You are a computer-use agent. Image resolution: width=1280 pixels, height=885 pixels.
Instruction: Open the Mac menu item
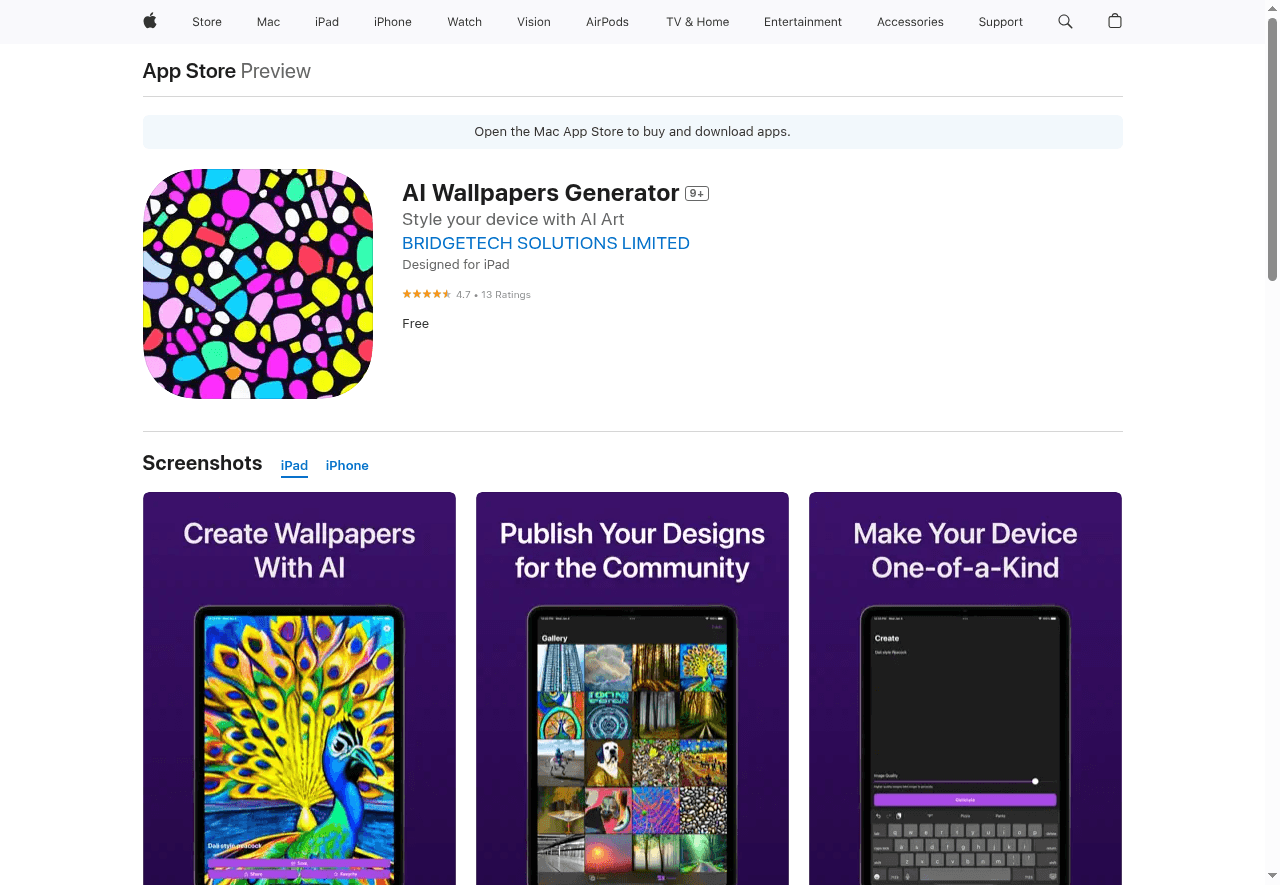tap(268, 21)
